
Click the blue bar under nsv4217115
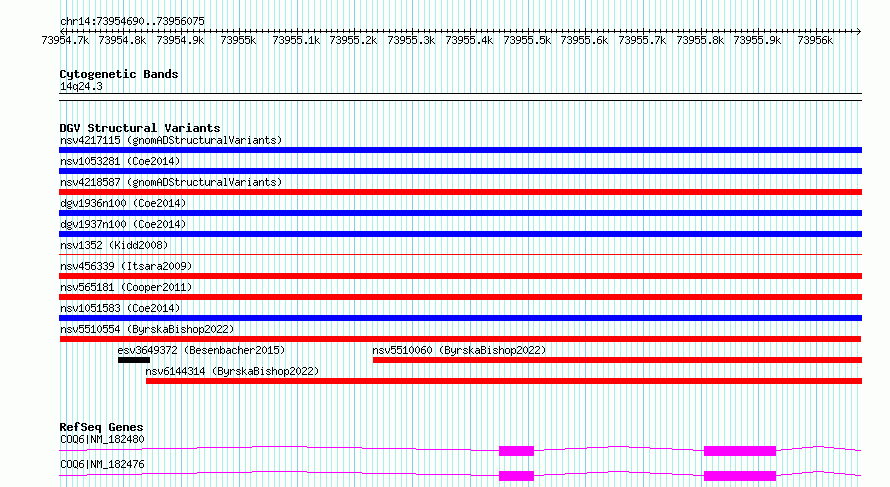pyautogui.click(x=460, y=150)
